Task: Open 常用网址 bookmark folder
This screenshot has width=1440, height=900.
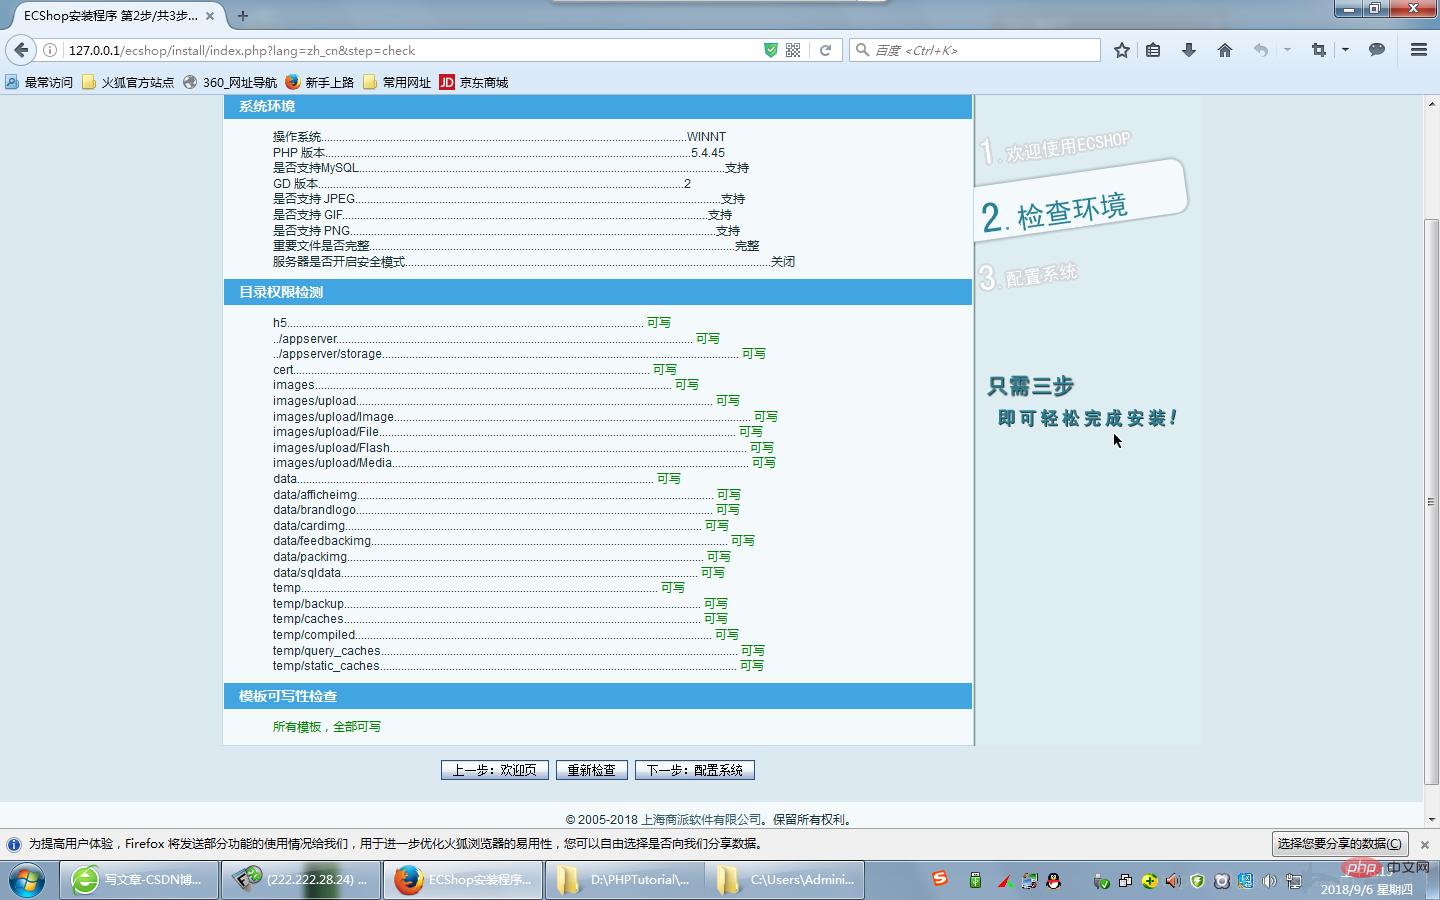Action: pos(397,82)
